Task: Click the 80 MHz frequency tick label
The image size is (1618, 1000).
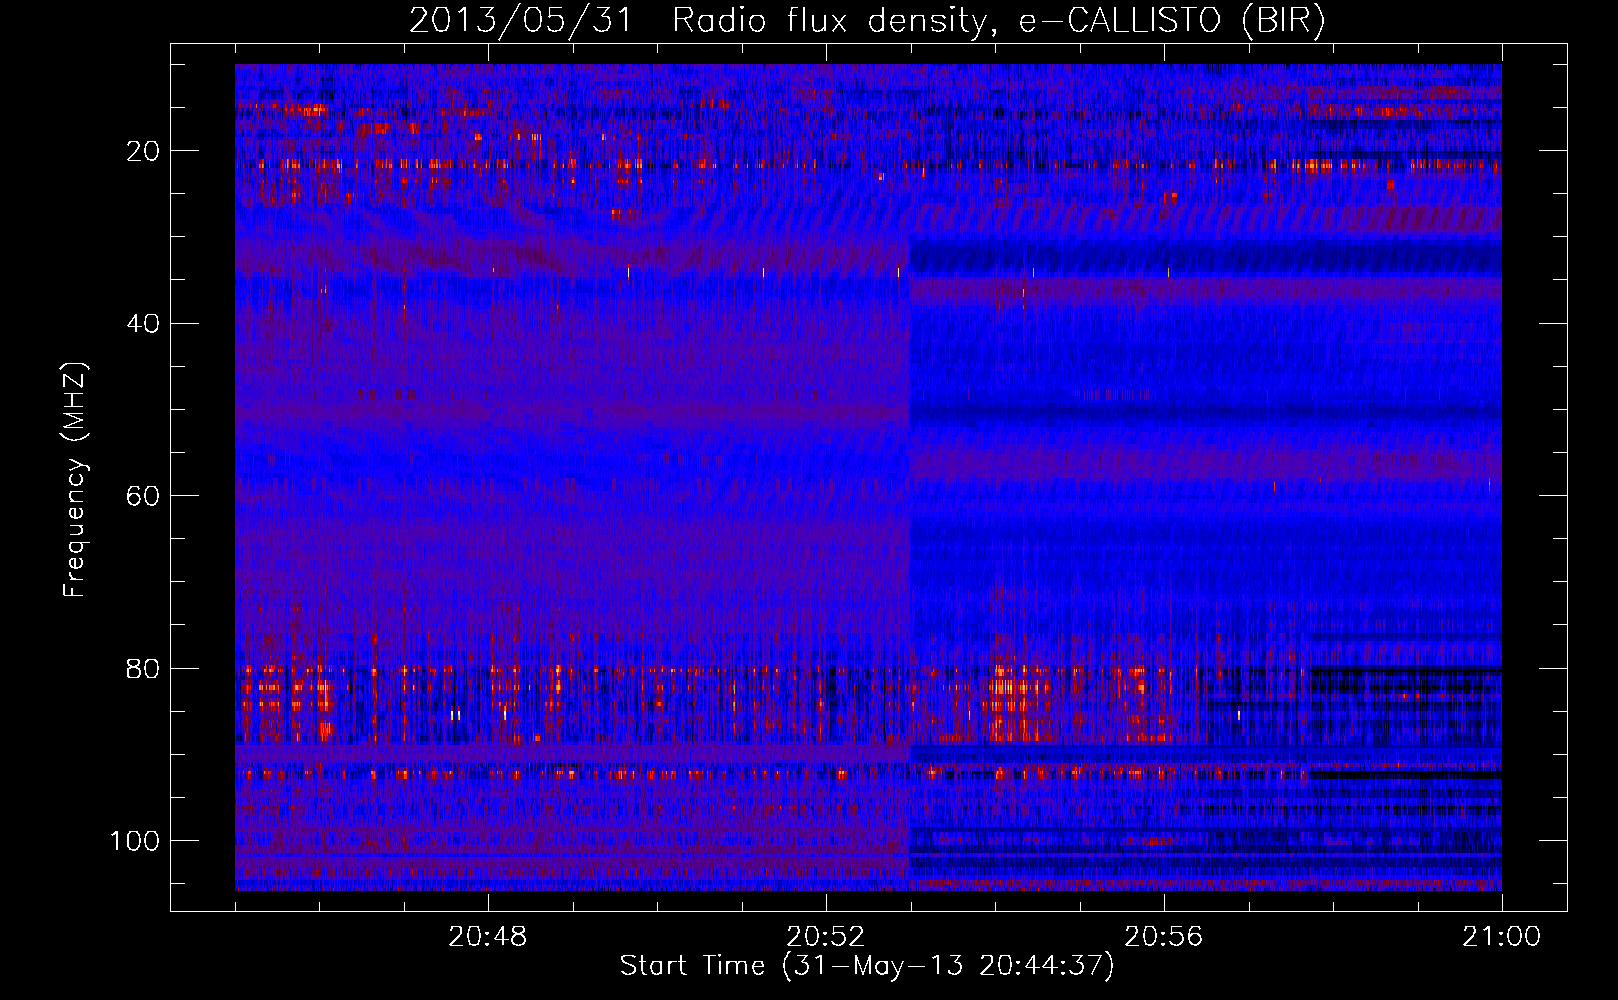Action: click(144, 668)
